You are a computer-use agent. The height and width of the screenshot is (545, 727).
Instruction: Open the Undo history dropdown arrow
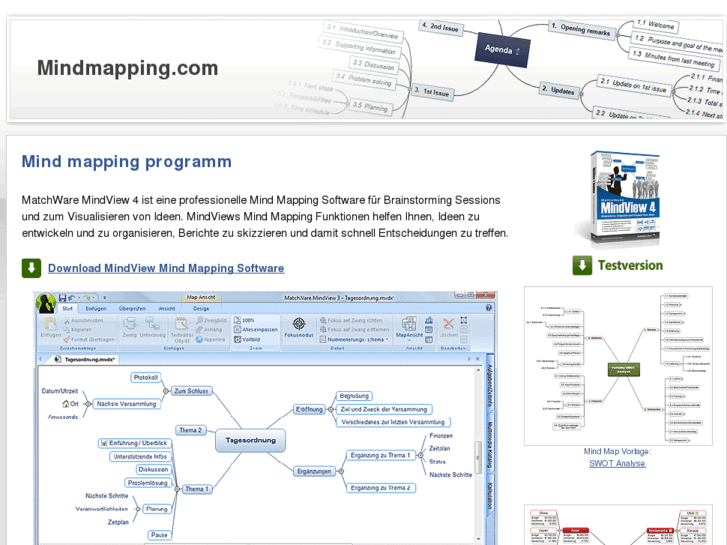point(79,297)
